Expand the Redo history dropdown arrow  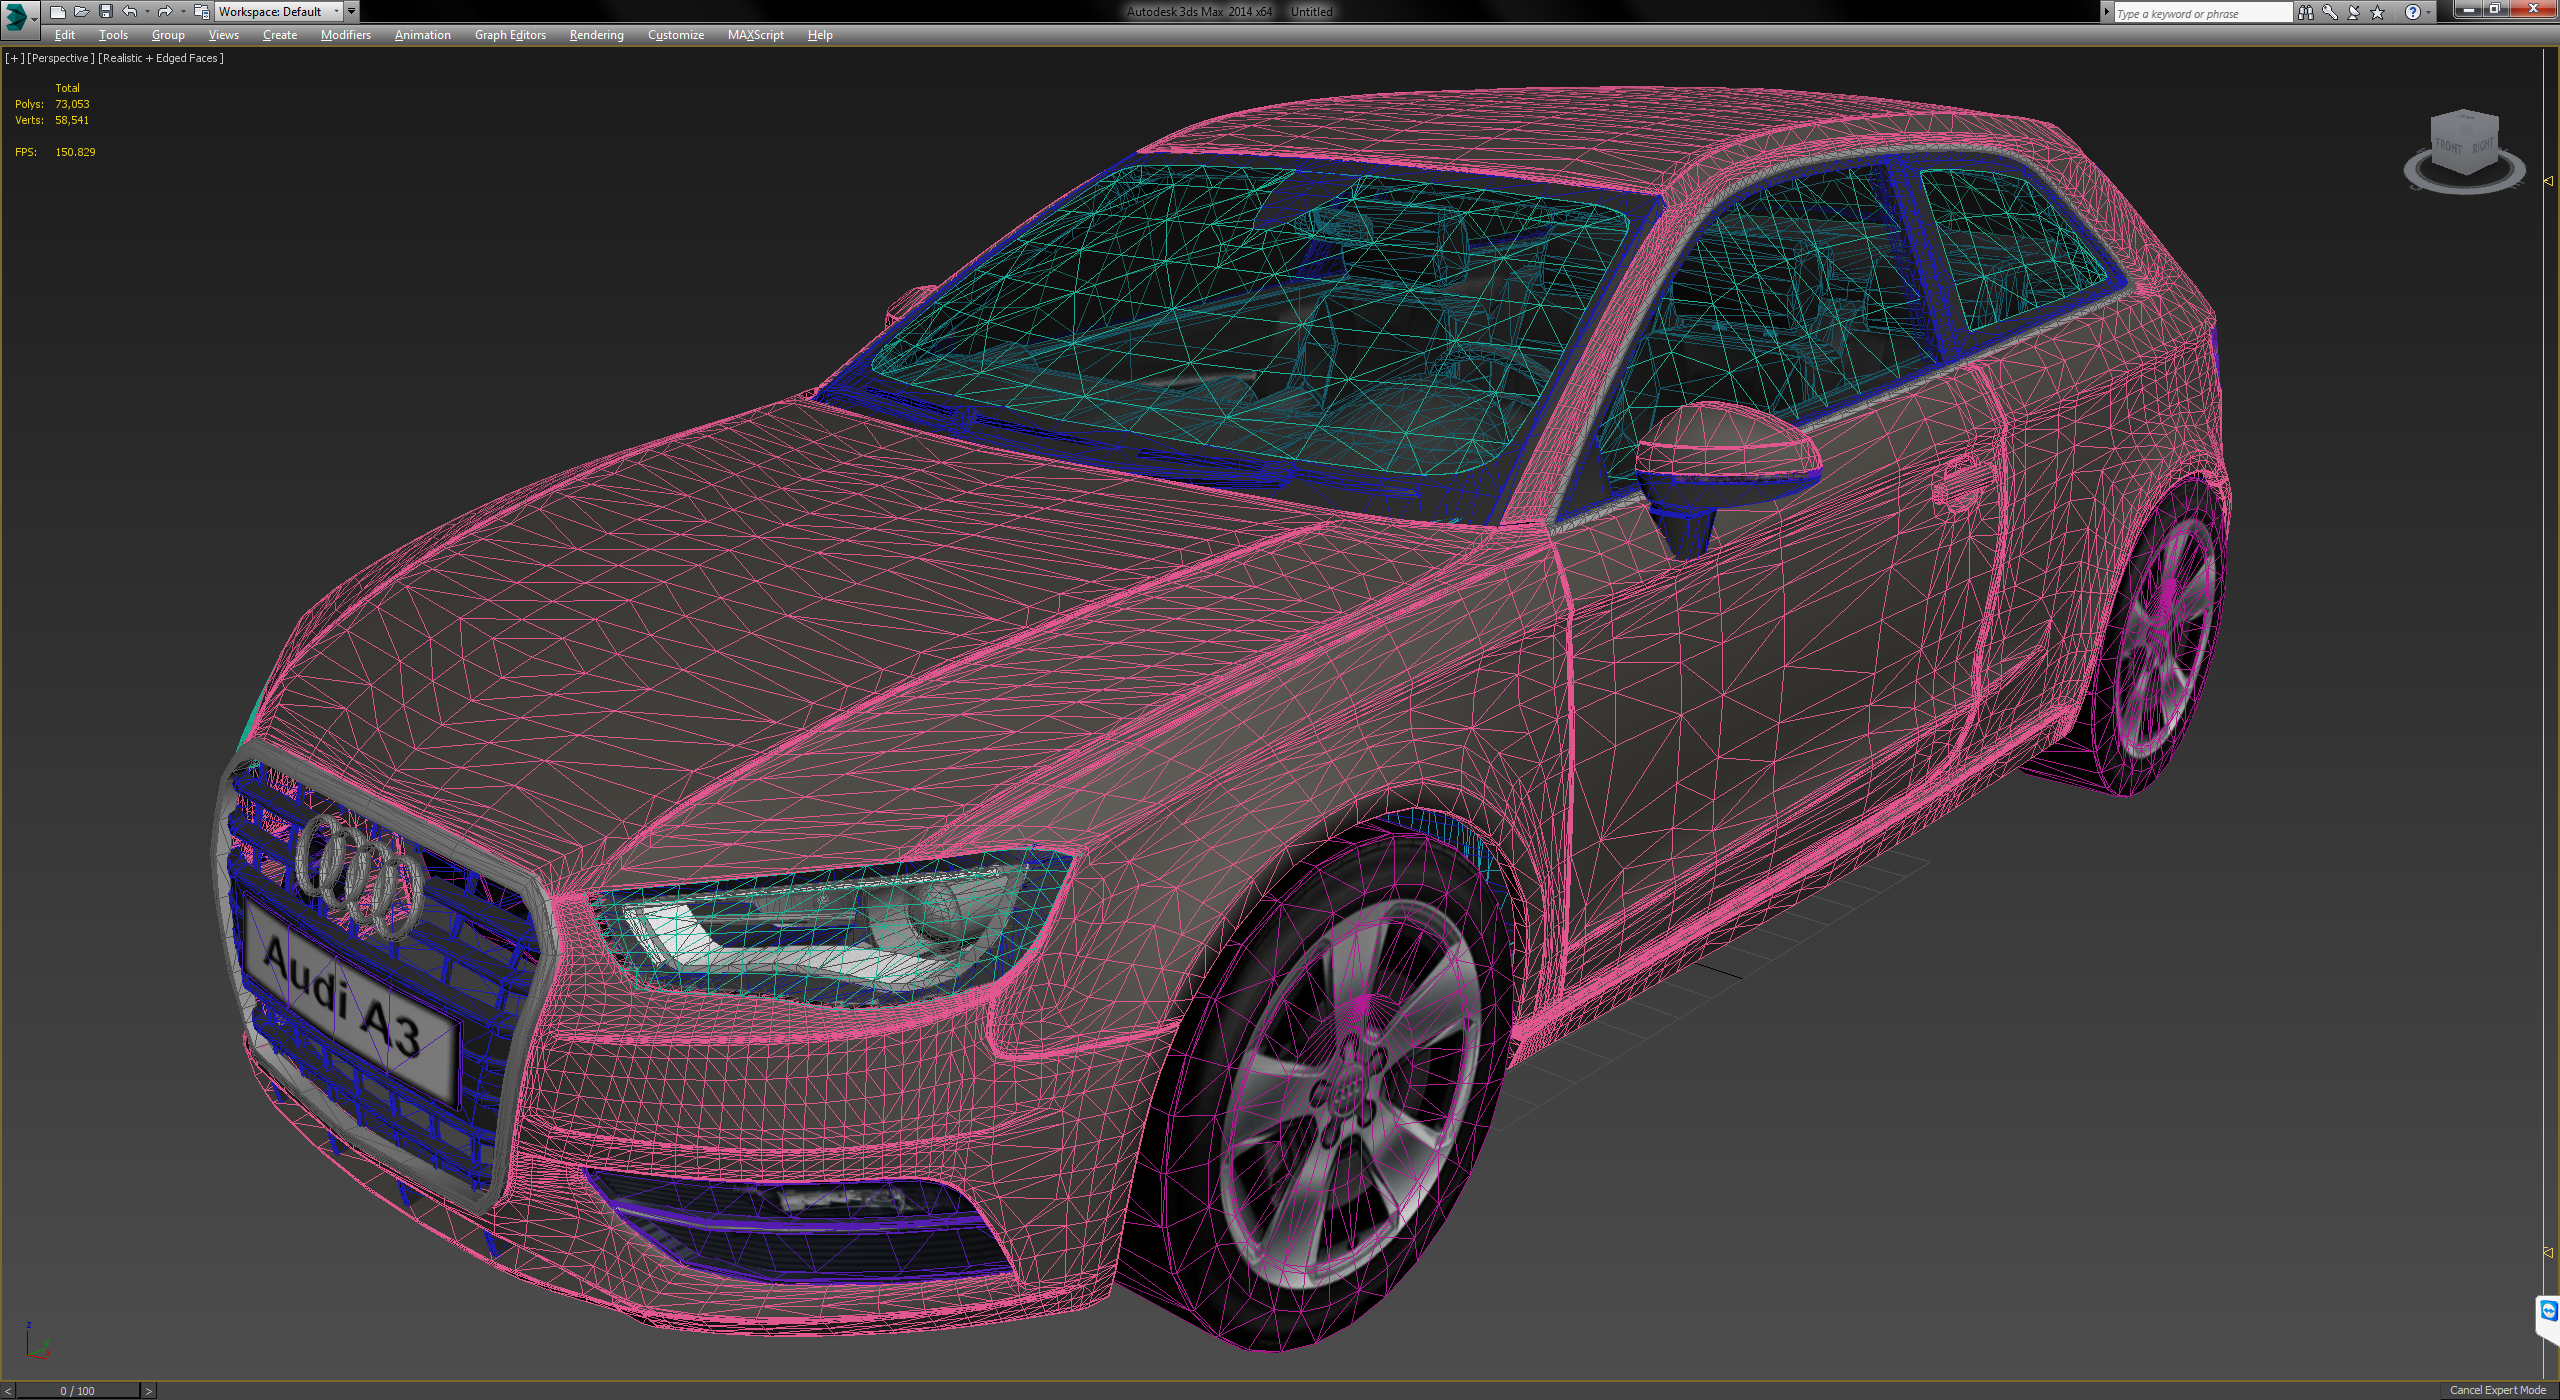click(182, 12)
